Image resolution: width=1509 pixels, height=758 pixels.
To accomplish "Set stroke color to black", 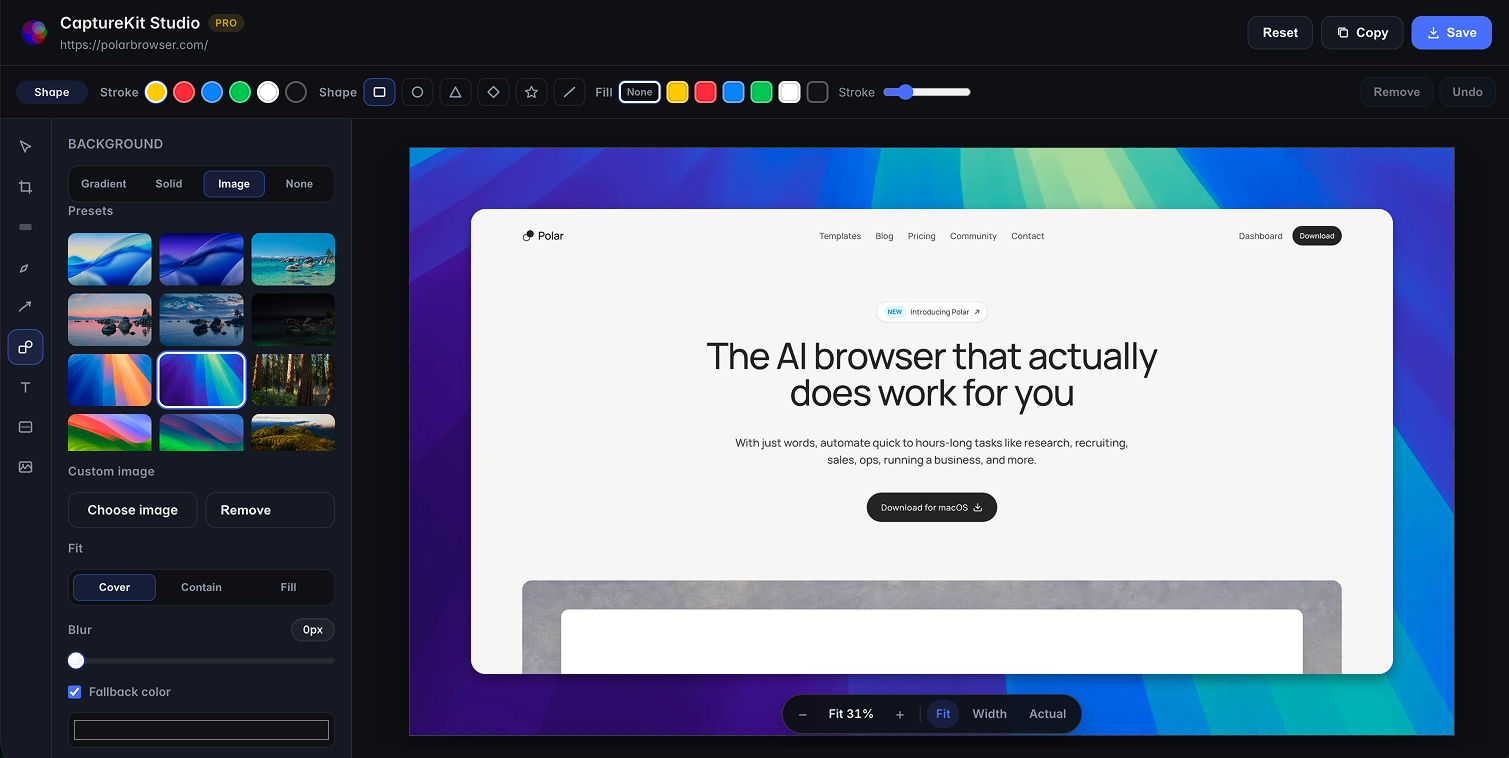I will pos(296,92).
